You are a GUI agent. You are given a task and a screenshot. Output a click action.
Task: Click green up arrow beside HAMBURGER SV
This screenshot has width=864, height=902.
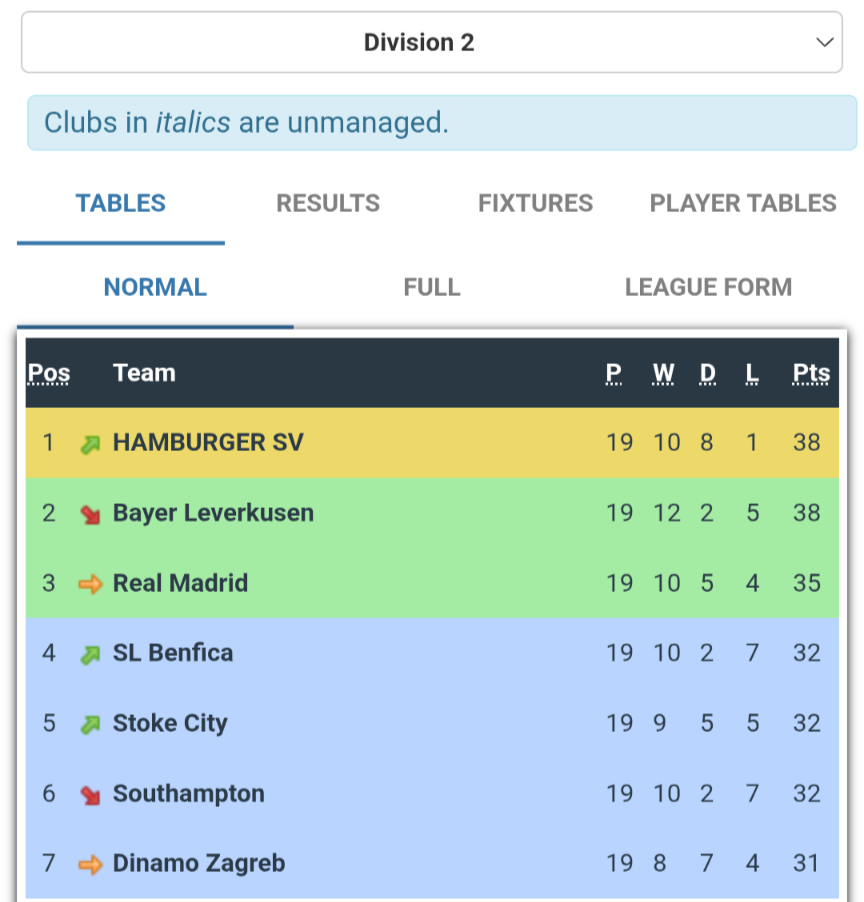pos(90,444)
